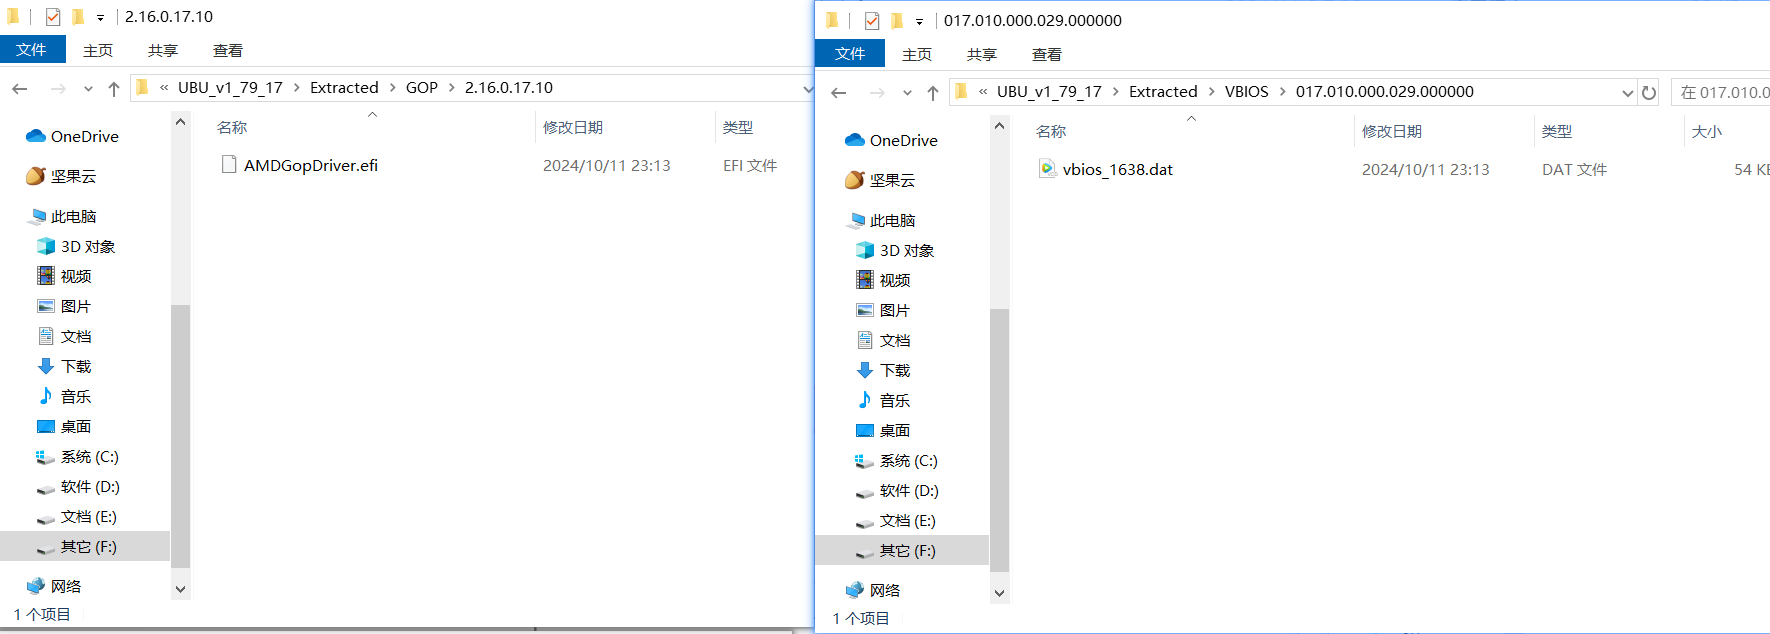1770x634 pixels.
Task: Expand address bar history in left window
Action: click(808, 88)
